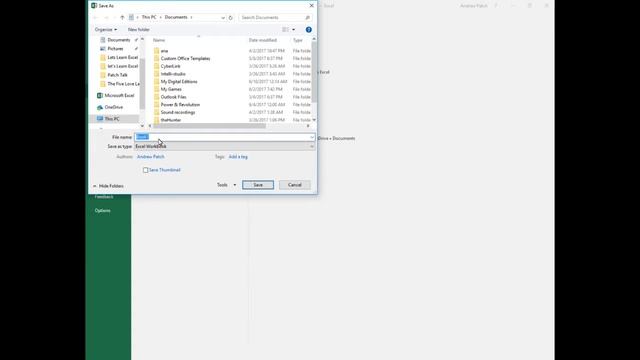The image size is (640, 360).
Task: Select Lets Learn Excel in navigation pane
Action: [122, 58]
